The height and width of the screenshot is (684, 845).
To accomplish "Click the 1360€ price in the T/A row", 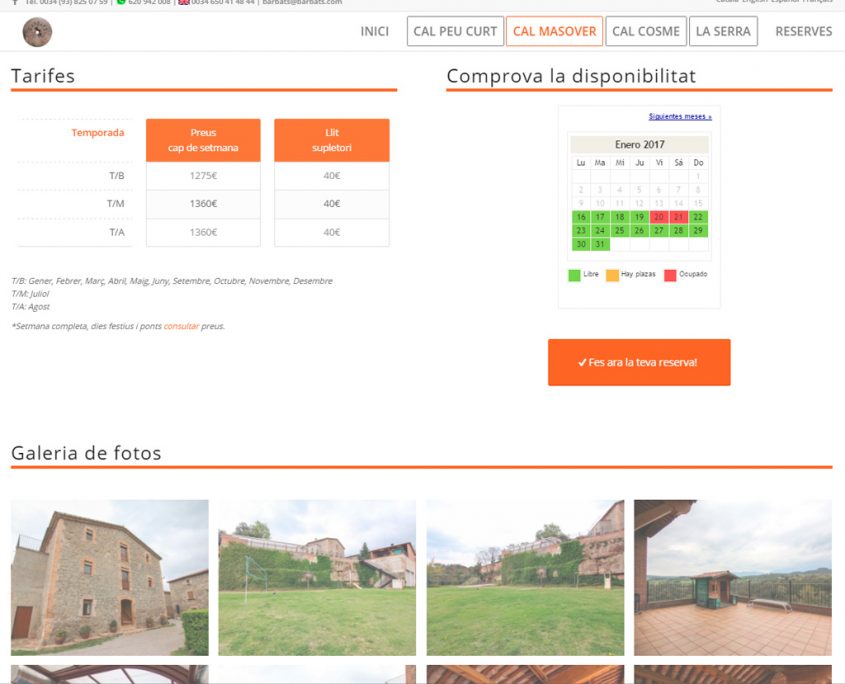I will 203,232.
